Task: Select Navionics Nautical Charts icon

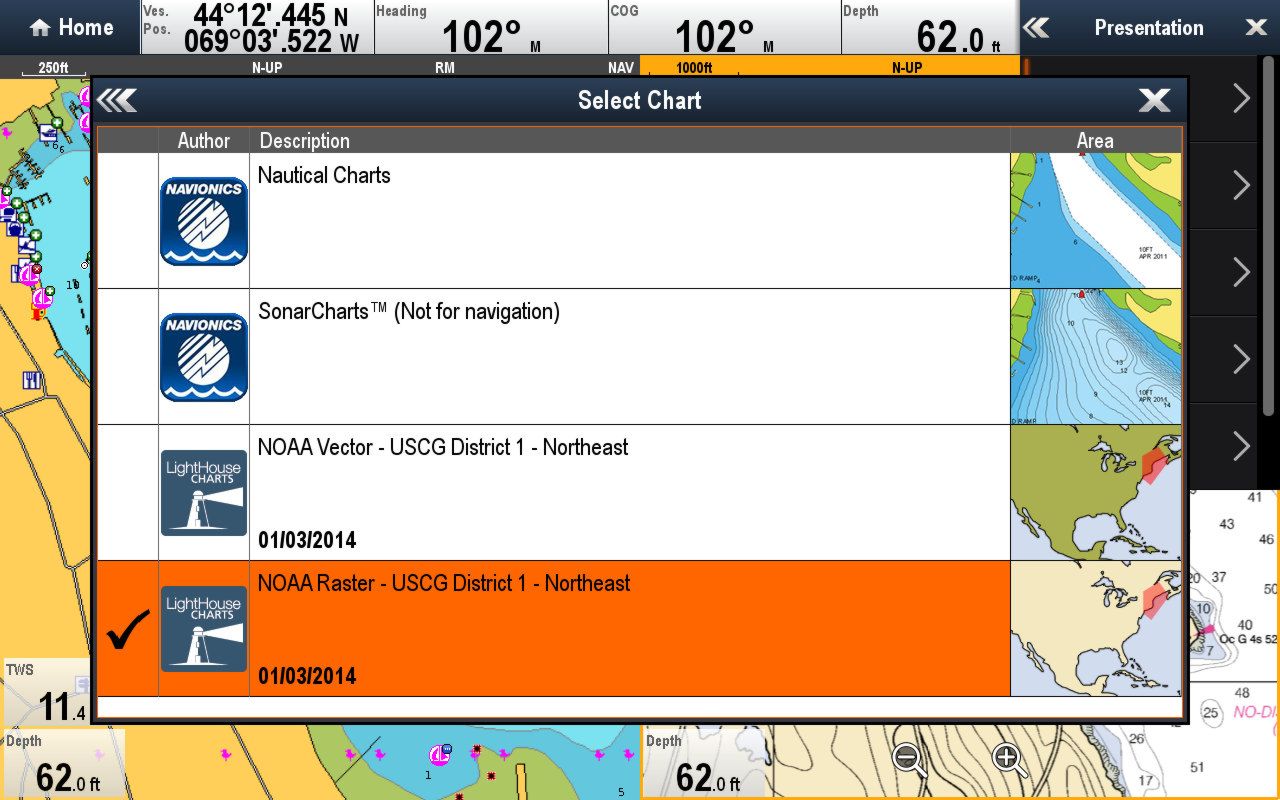Action: point(204,221)
